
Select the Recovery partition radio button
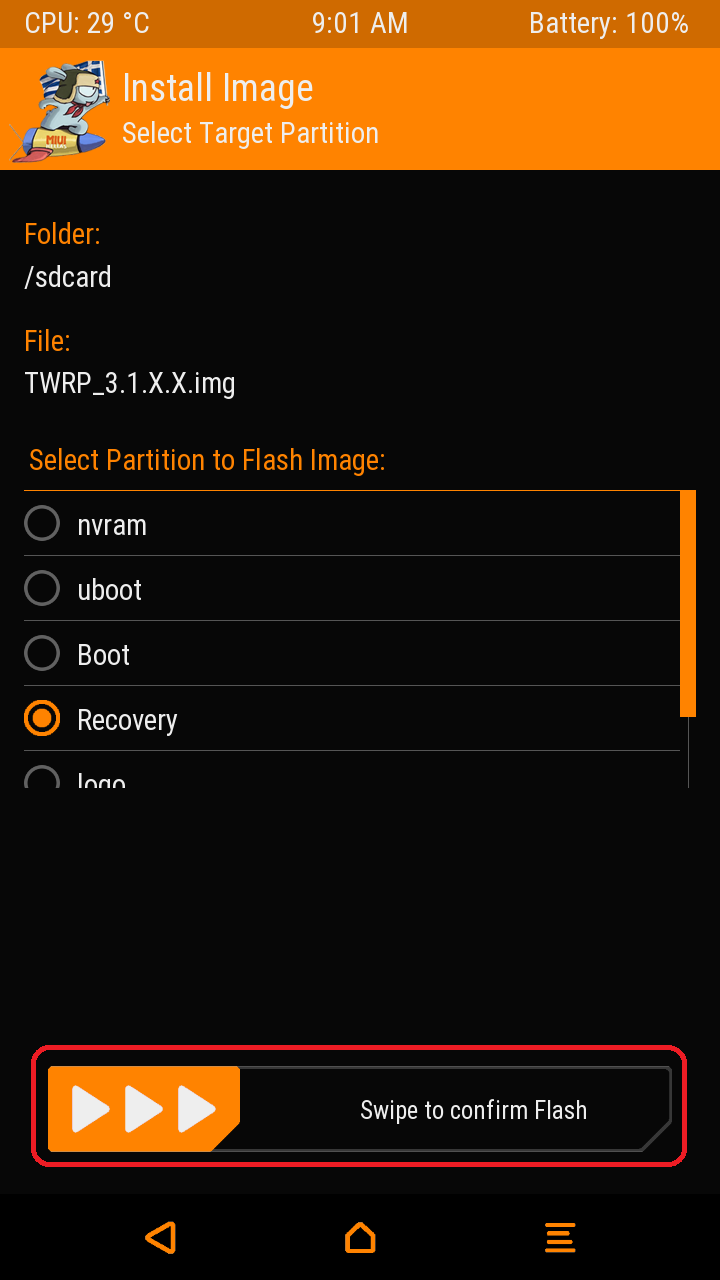tap(42, 718)
